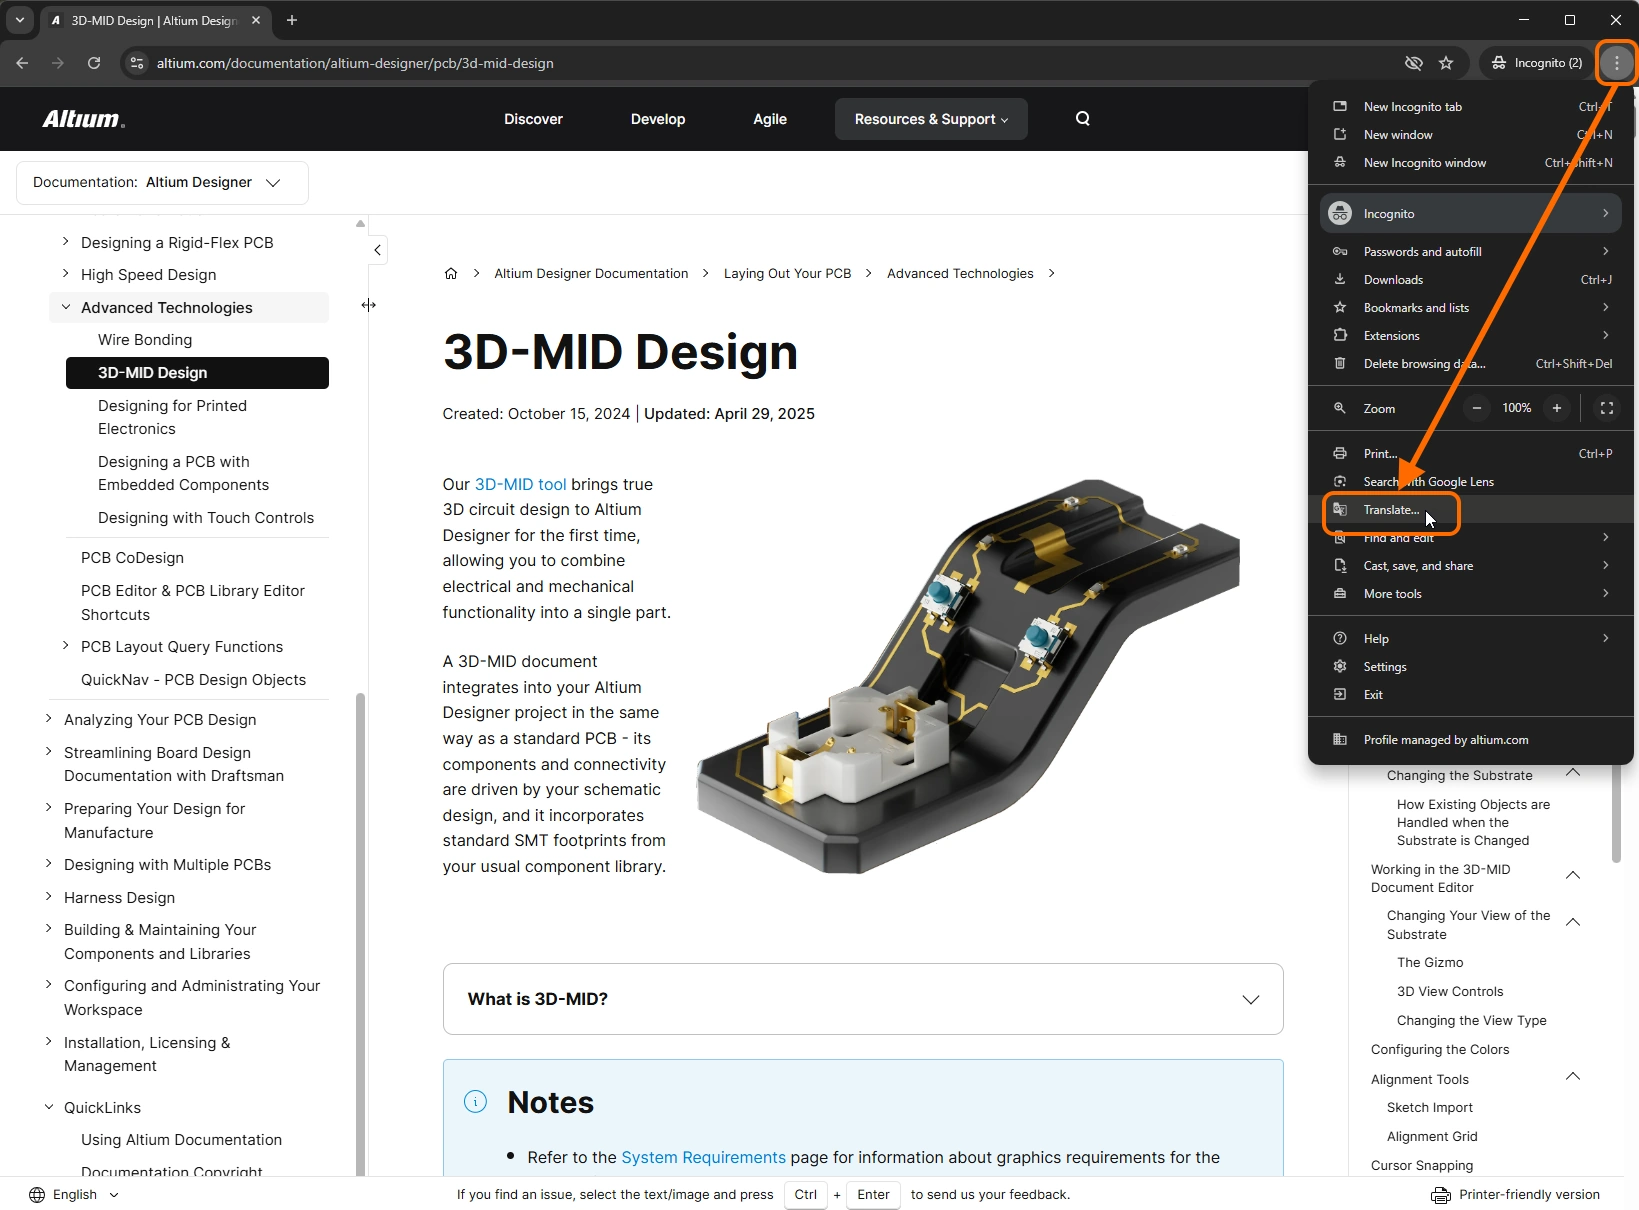This screenshot has width=1639, height=1210.
Task: Click Delete browsing data menu item
Action: coord(1470,364)
